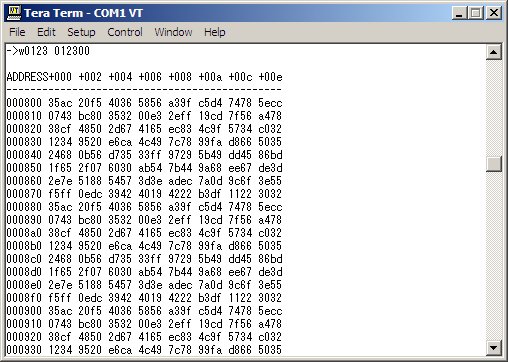Screen dimensions: 508x362
Task: Click value c032 in row 000820
Action: tap(270, 129)
